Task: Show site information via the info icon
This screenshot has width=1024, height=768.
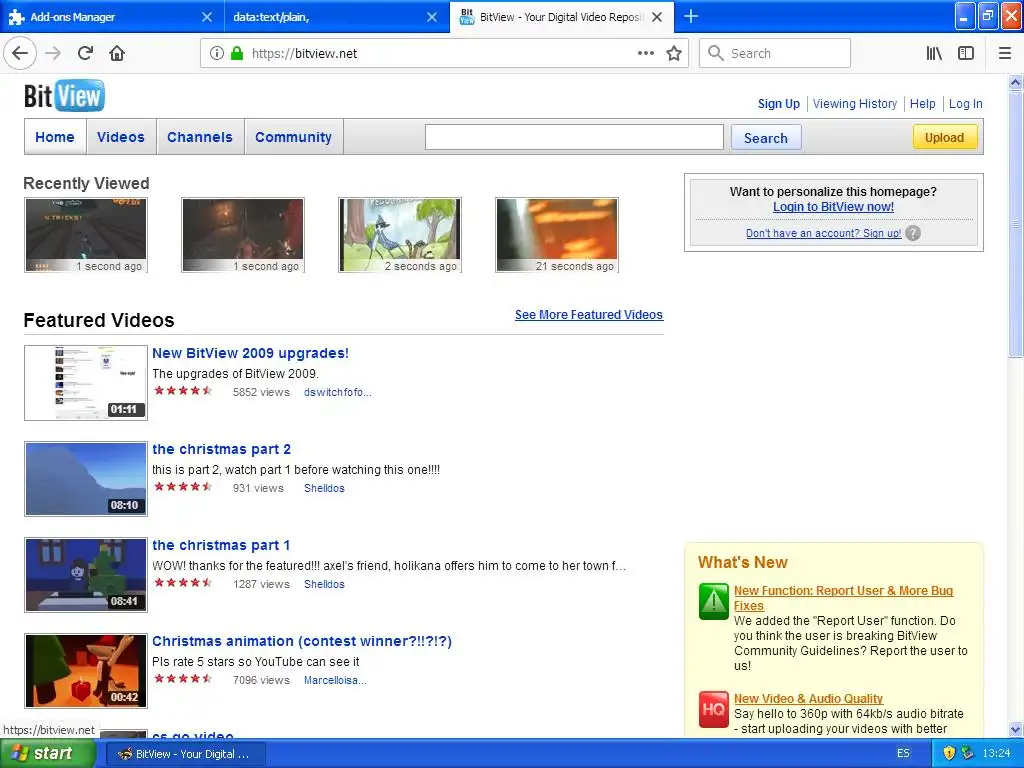Action: [217, 53]
